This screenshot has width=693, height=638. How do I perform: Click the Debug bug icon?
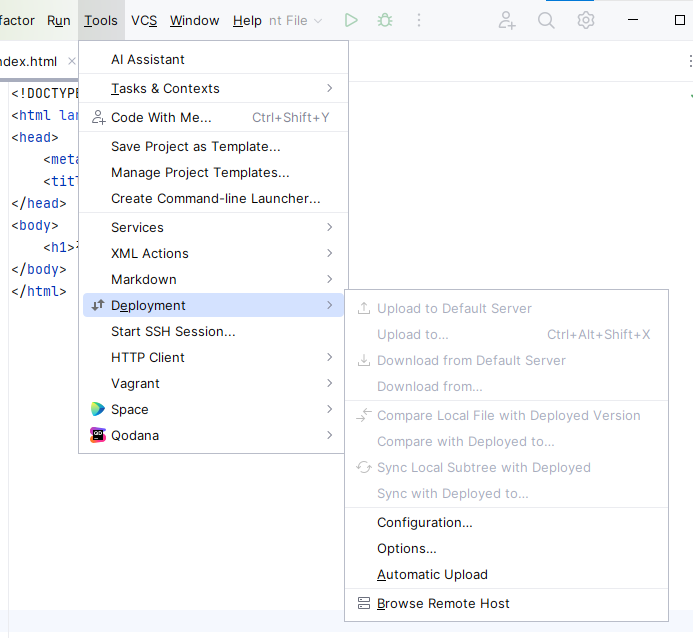click(385, 20)
